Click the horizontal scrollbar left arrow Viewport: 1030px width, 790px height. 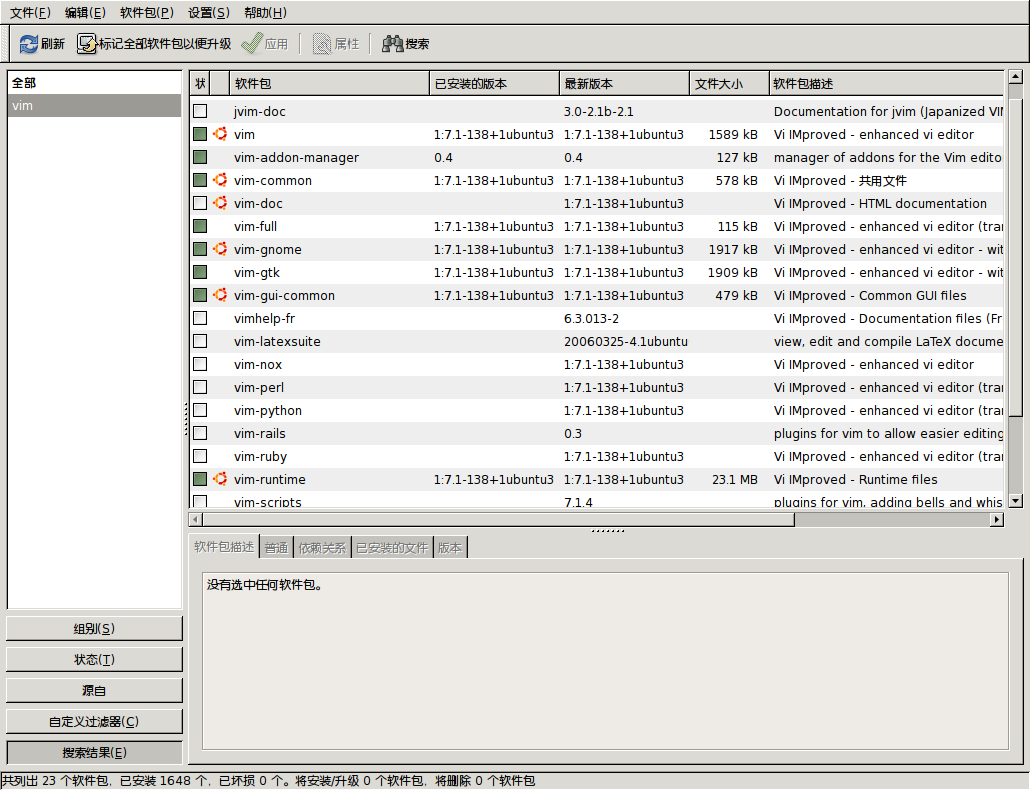tap(196, 519)
